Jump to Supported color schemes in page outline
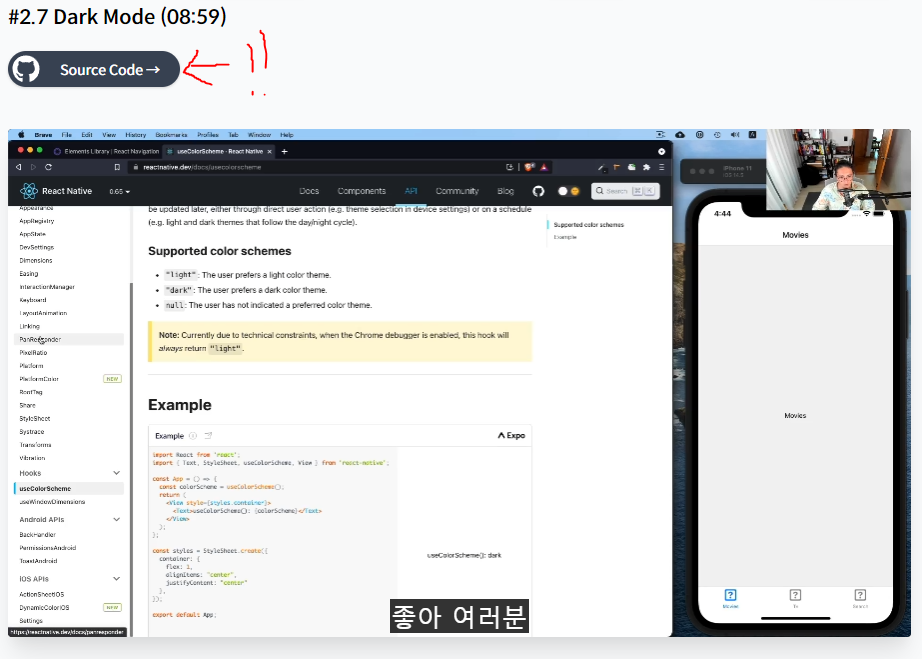 tap(589, 225)
